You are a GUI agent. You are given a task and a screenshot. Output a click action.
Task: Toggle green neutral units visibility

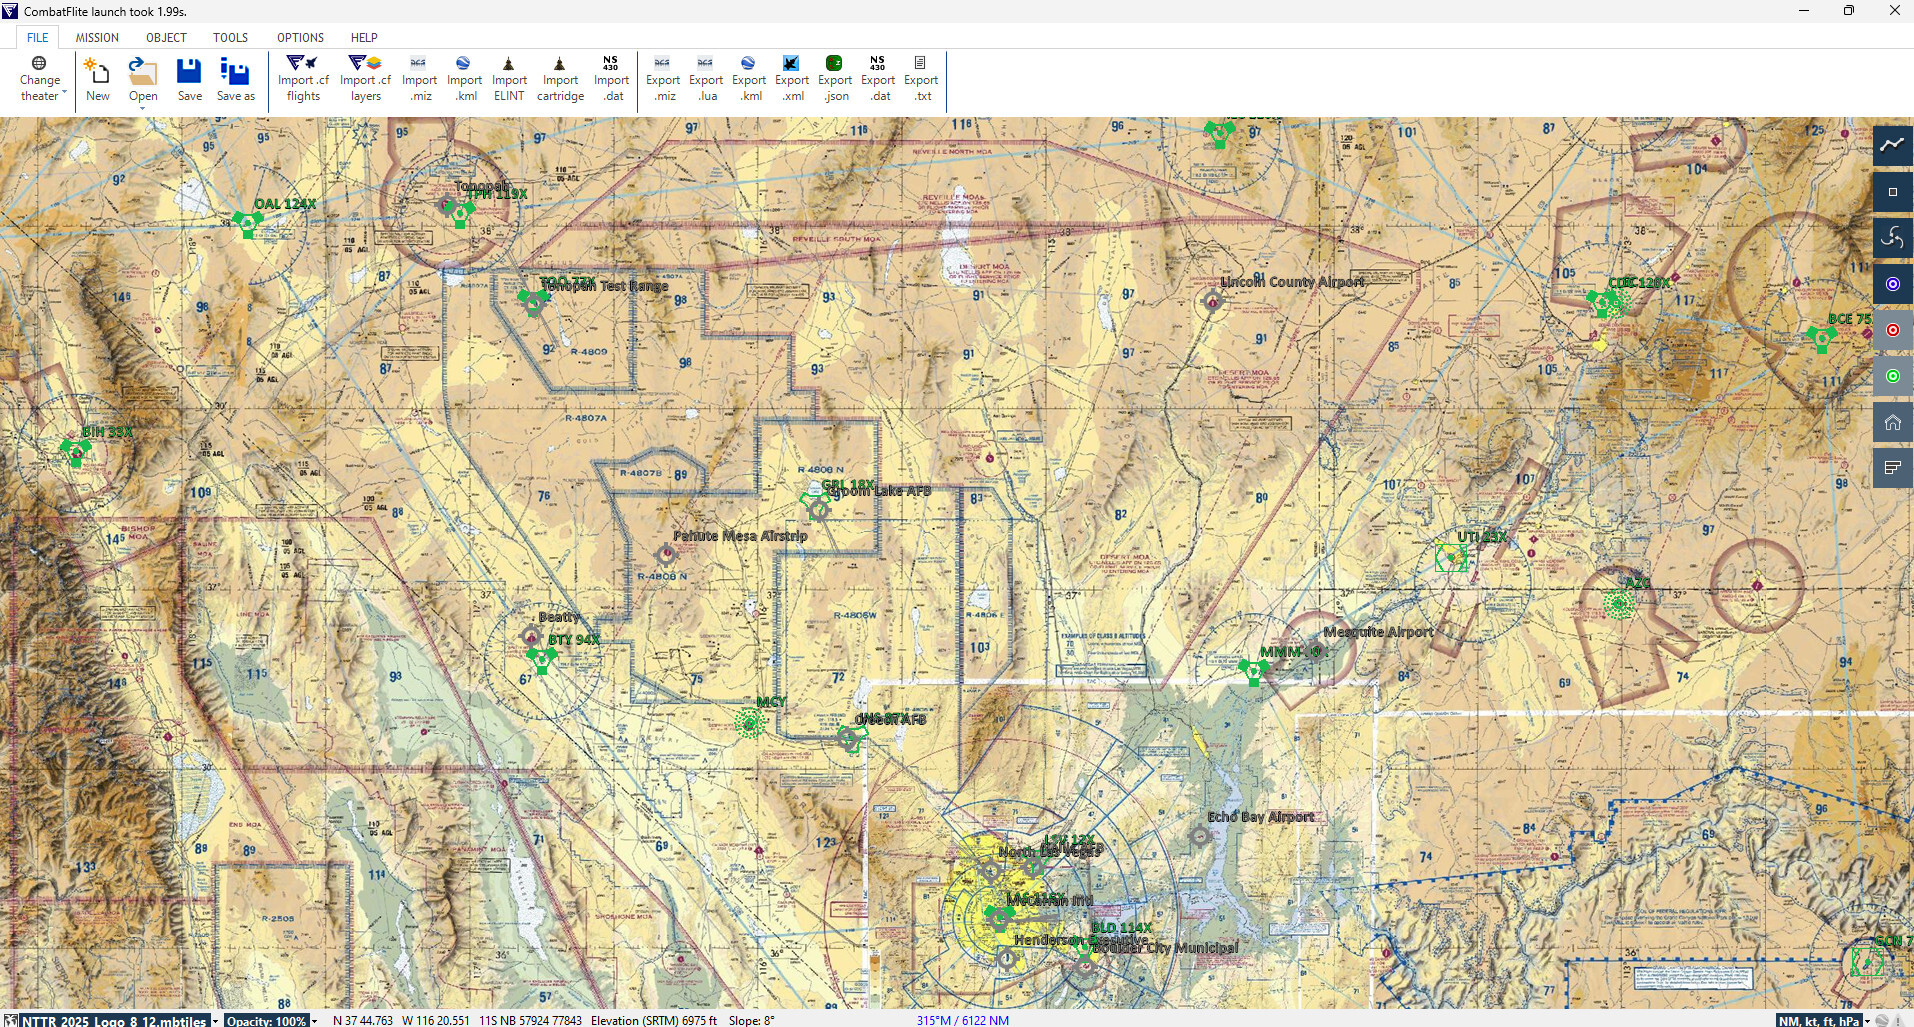point(1892,376)
